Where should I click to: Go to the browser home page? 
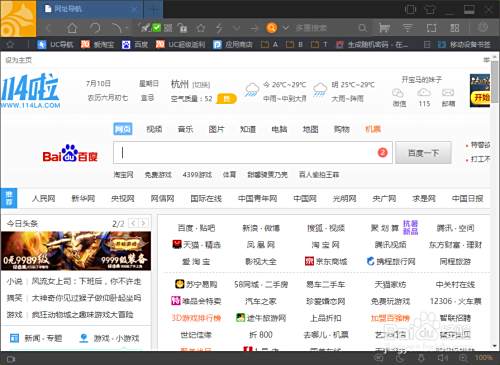(72, 28)
